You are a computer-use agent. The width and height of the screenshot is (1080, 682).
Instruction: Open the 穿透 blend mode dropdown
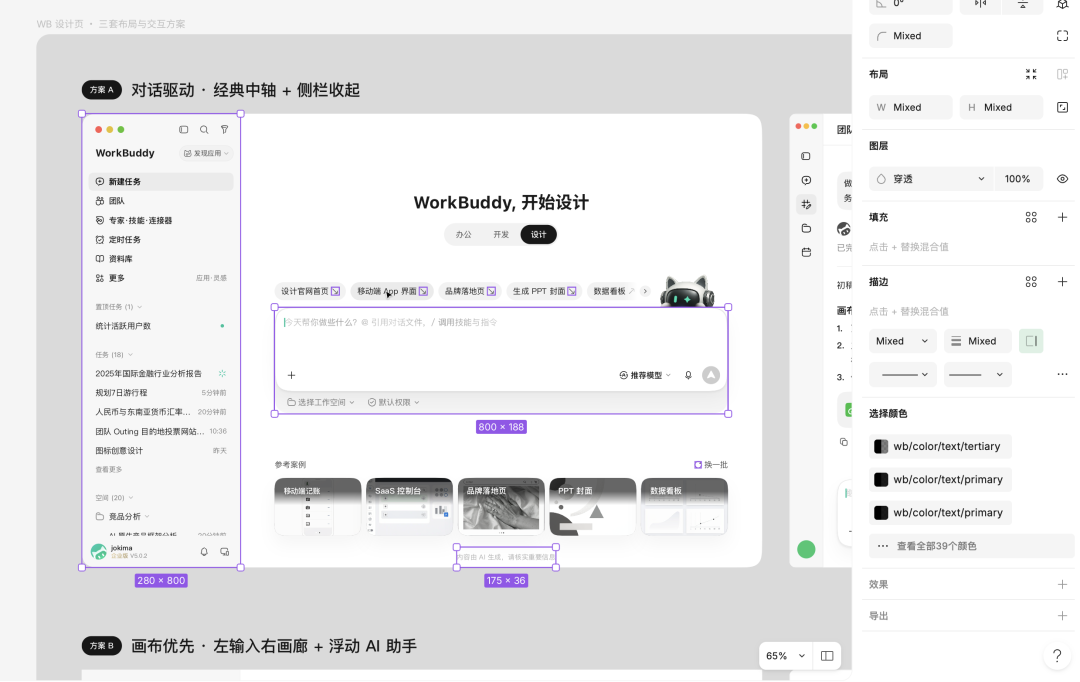pos(931,179)
